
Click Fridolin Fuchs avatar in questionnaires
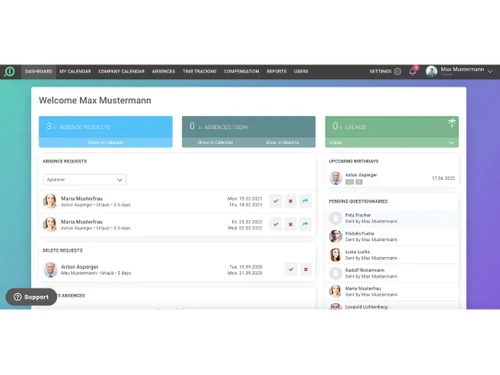coord(335,236)
